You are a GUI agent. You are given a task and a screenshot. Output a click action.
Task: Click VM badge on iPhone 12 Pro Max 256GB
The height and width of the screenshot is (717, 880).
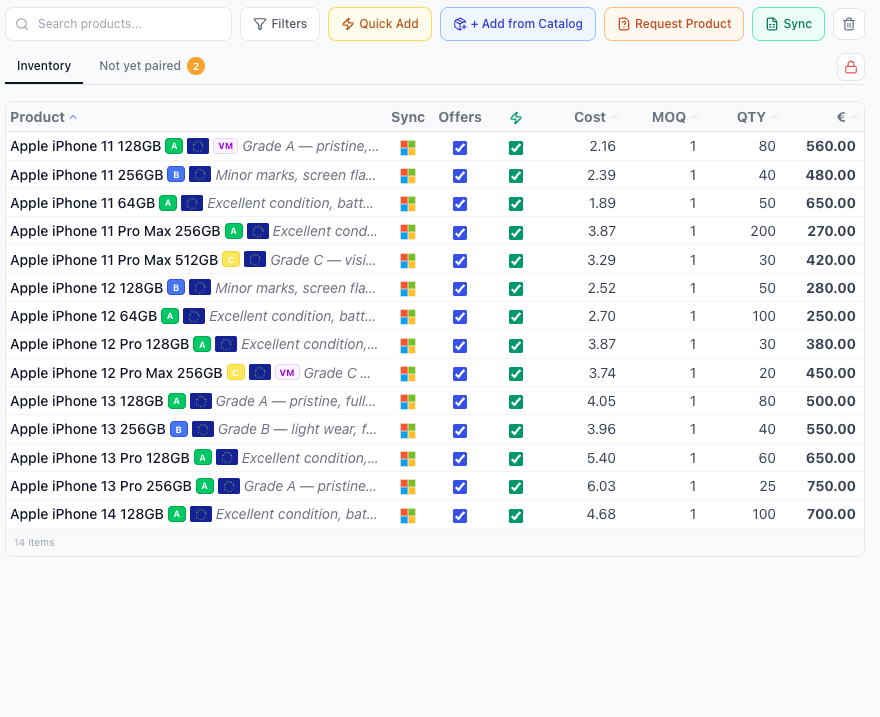click(x=287, y=373)
